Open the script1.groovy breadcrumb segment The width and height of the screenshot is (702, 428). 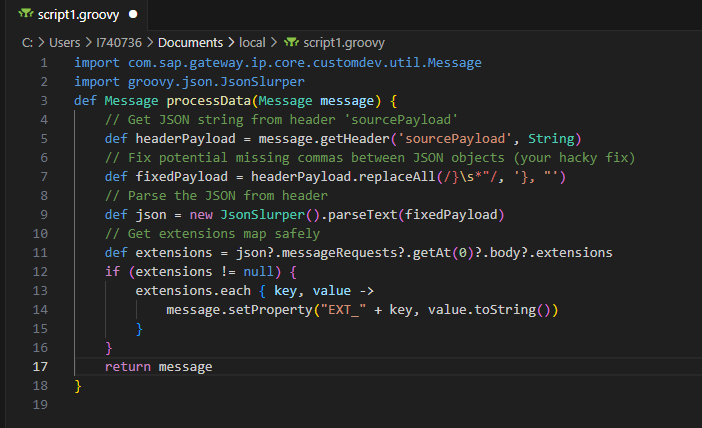click(344, 43)
